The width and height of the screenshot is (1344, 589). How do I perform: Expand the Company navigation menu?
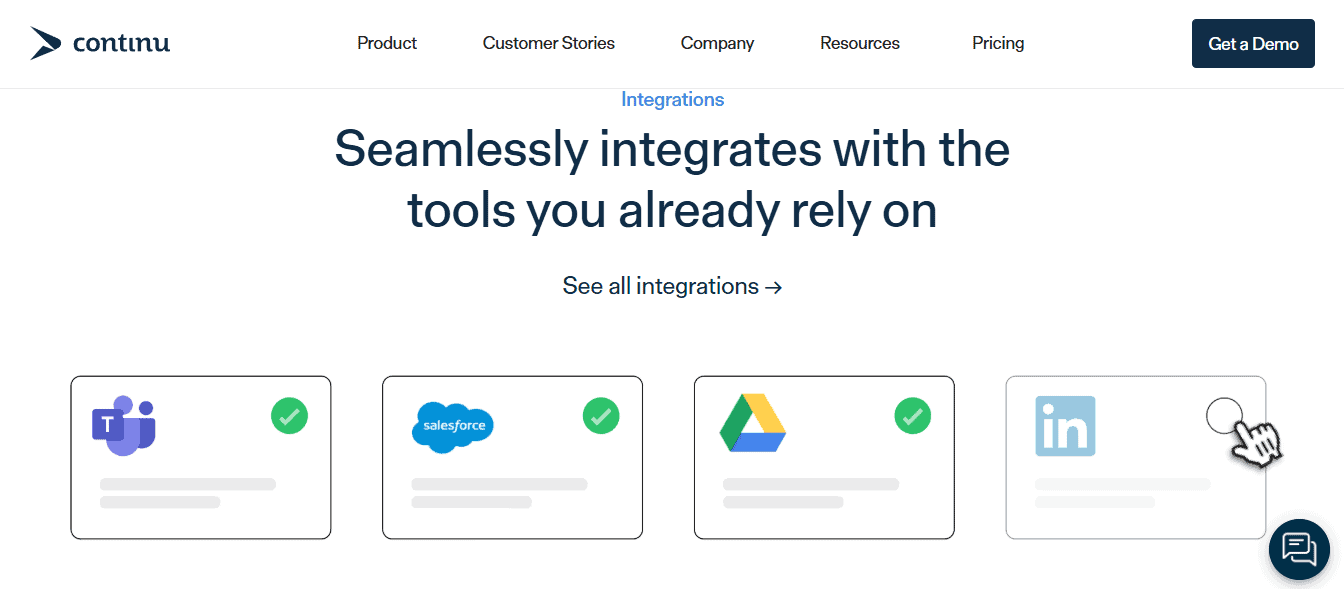pos(717,43)
